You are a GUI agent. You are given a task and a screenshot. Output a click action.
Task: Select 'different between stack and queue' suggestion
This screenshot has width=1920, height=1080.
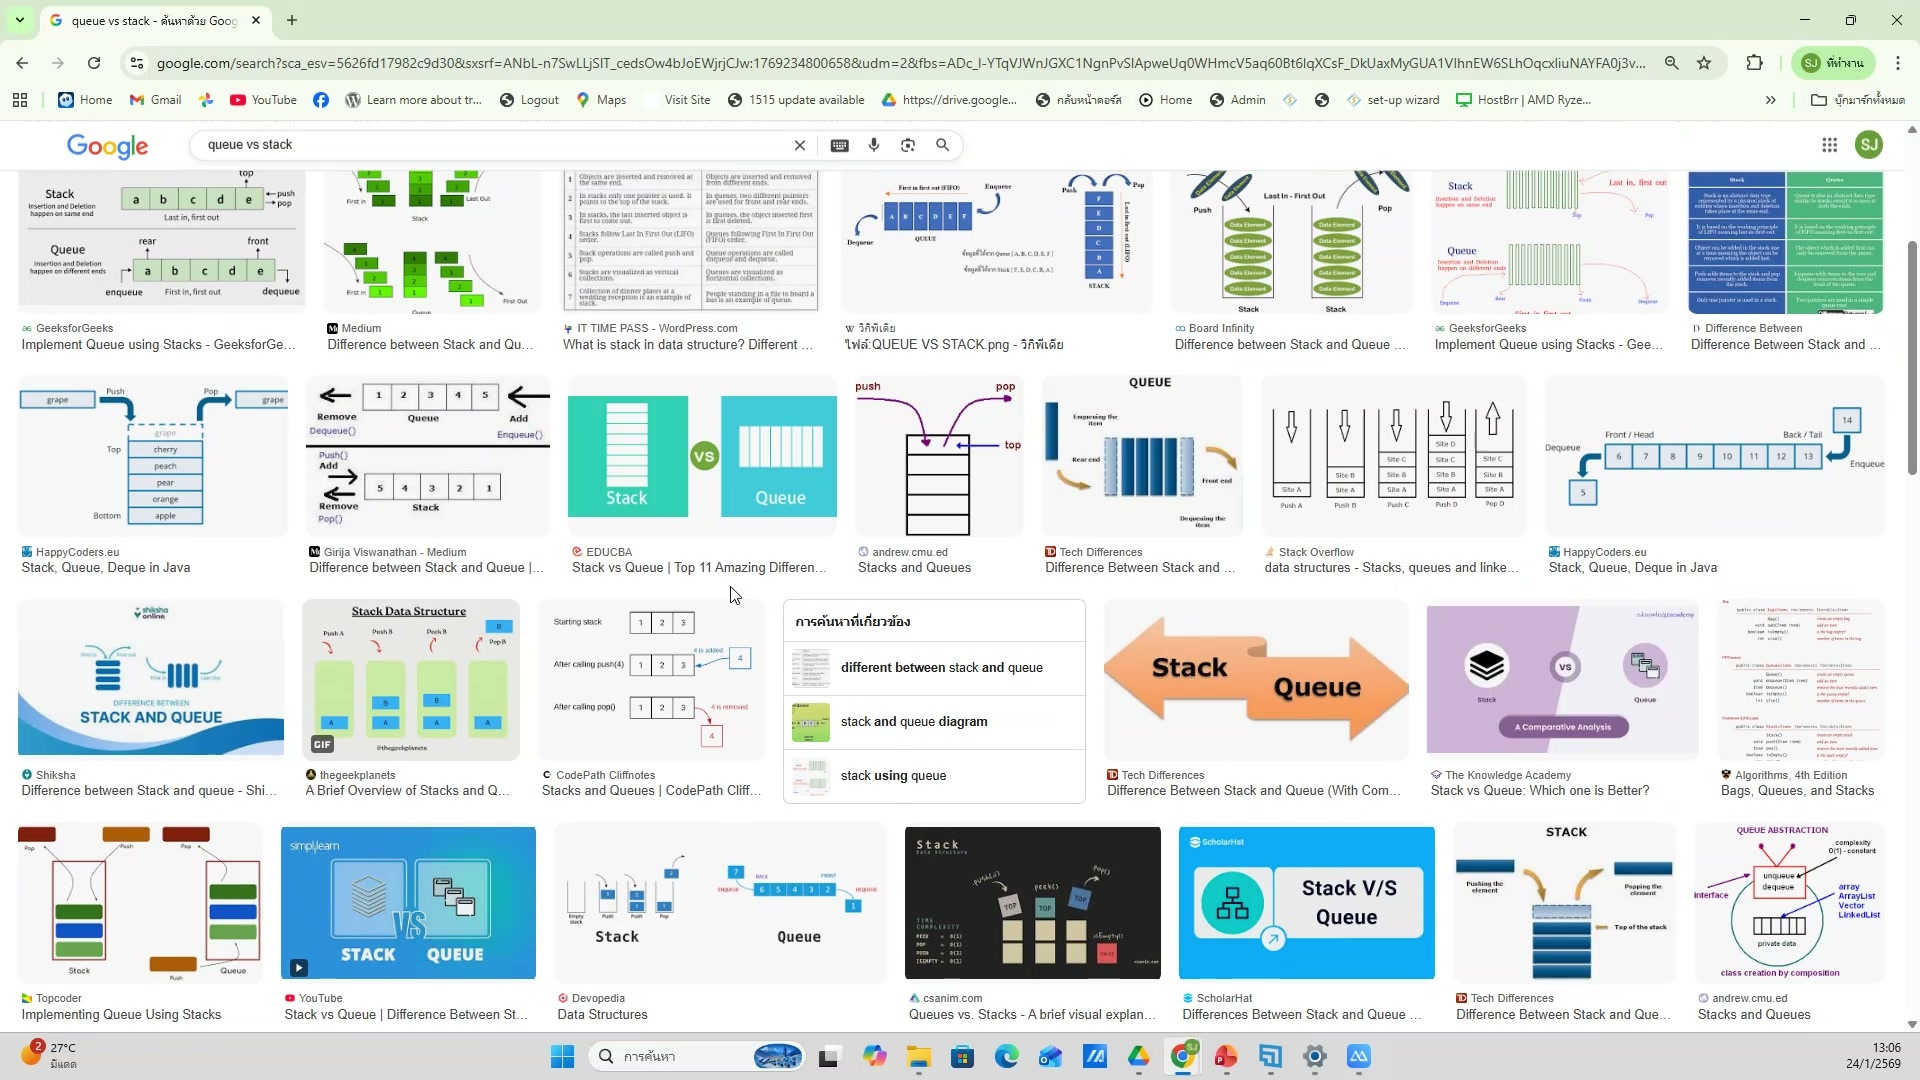coord(941,668)
